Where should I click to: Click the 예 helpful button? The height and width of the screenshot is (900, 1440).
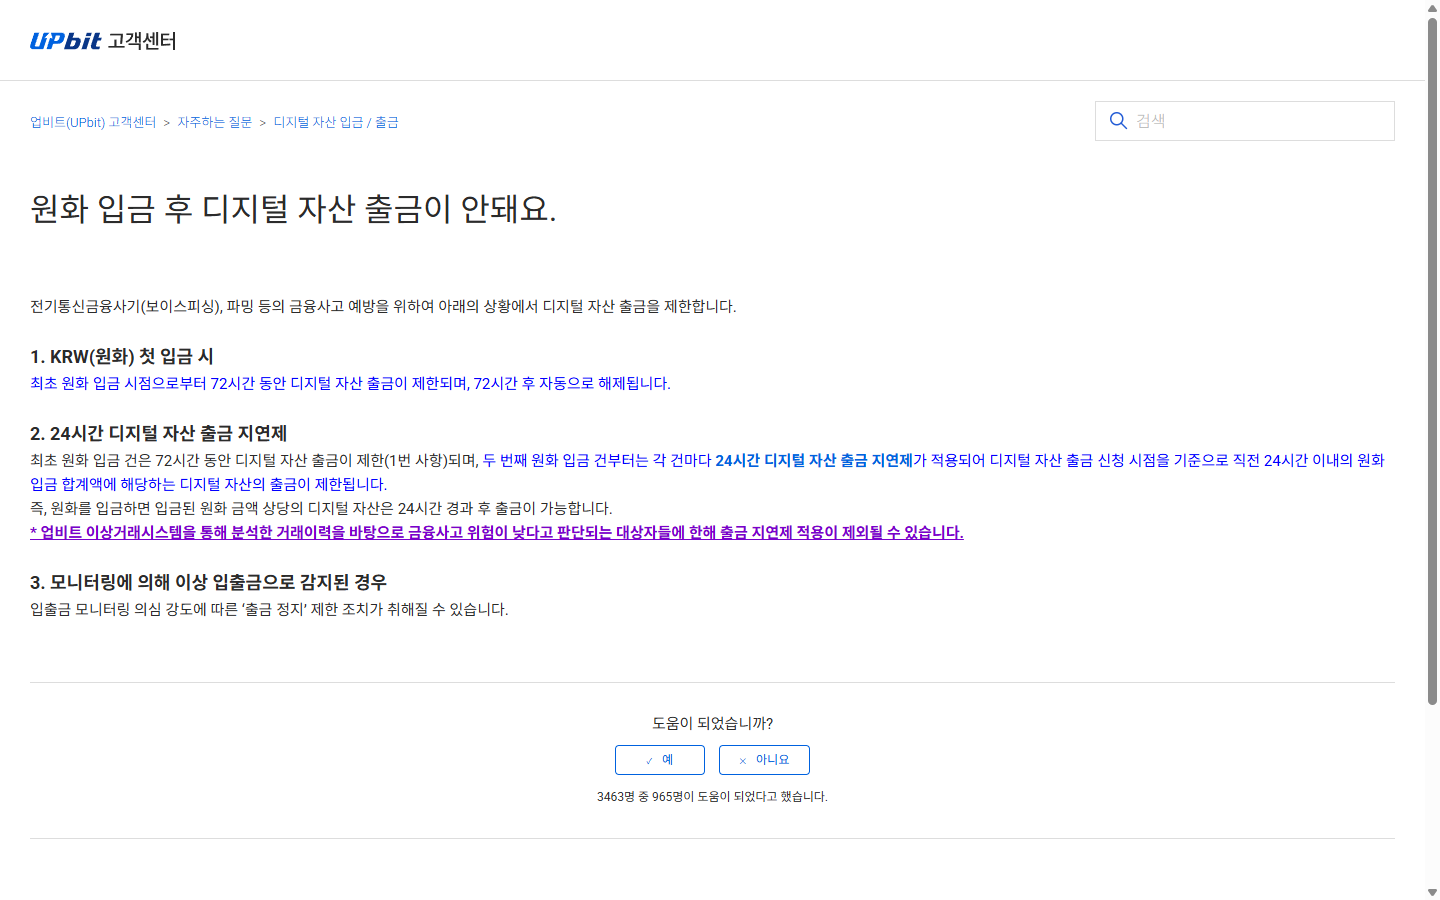(x=660, y=760)
